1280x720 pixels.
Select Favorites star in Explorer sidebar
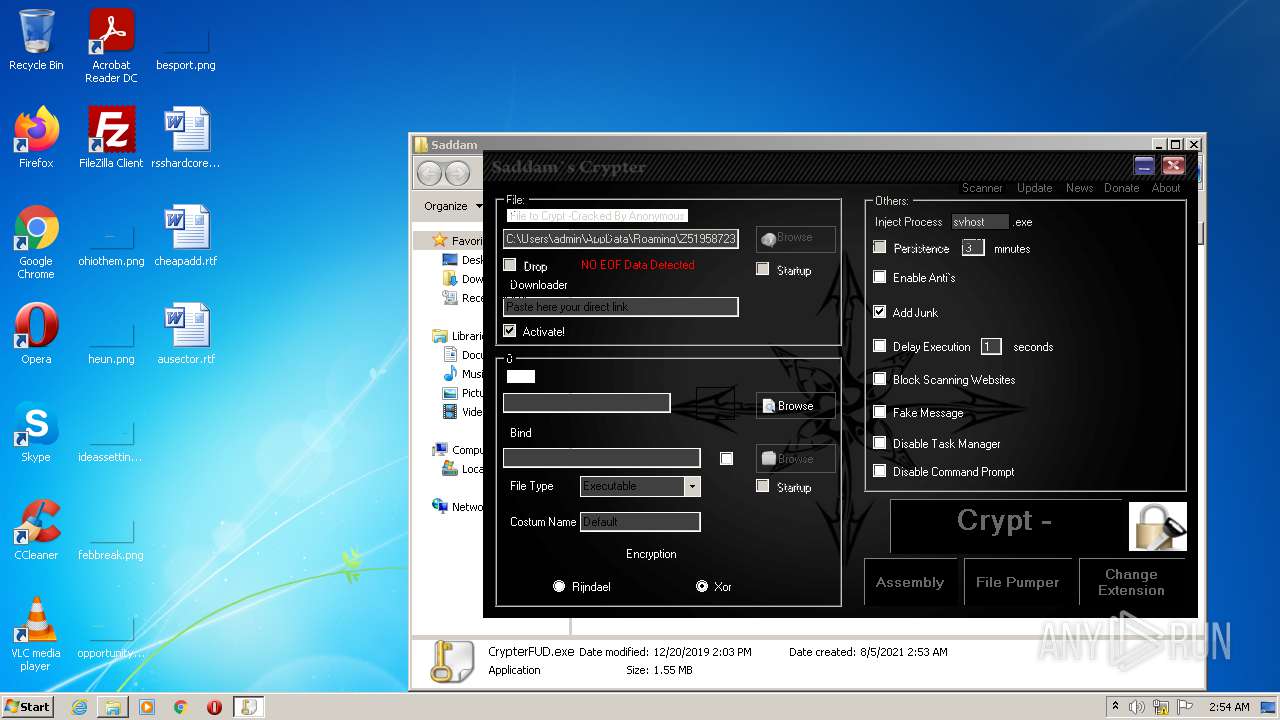point(440,240)
